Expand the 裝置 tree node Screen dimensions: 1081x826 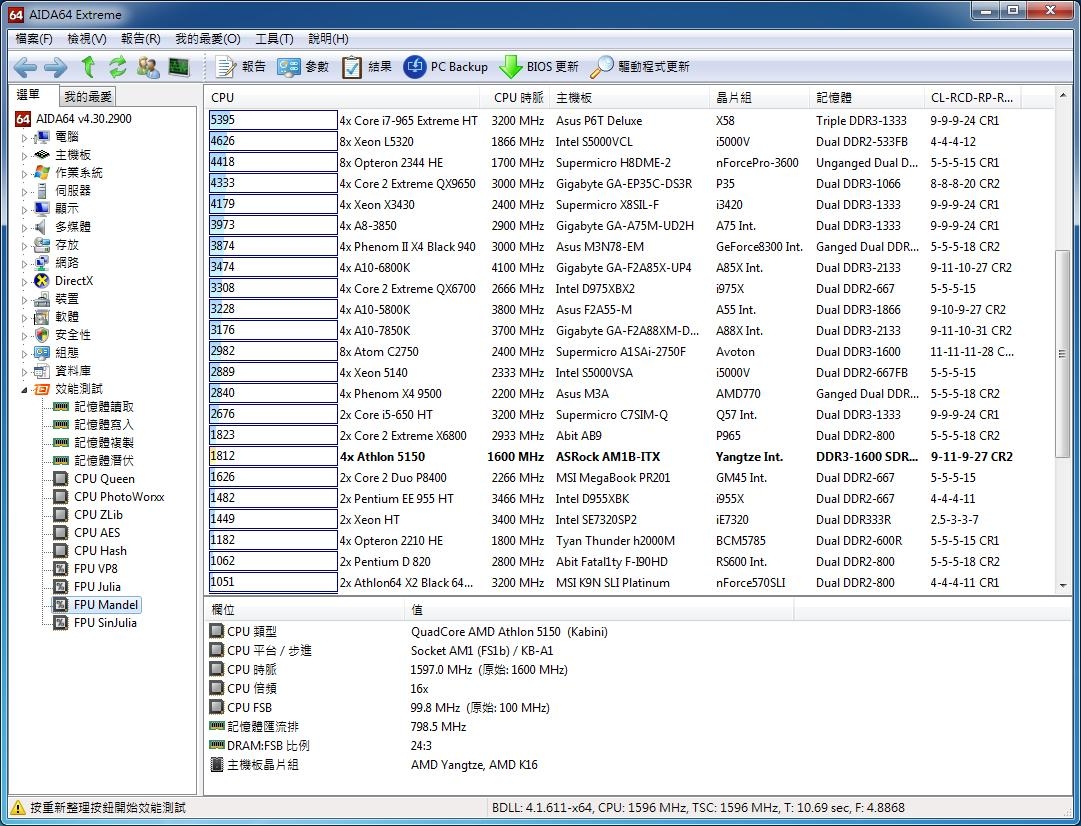tap(24, 299)
